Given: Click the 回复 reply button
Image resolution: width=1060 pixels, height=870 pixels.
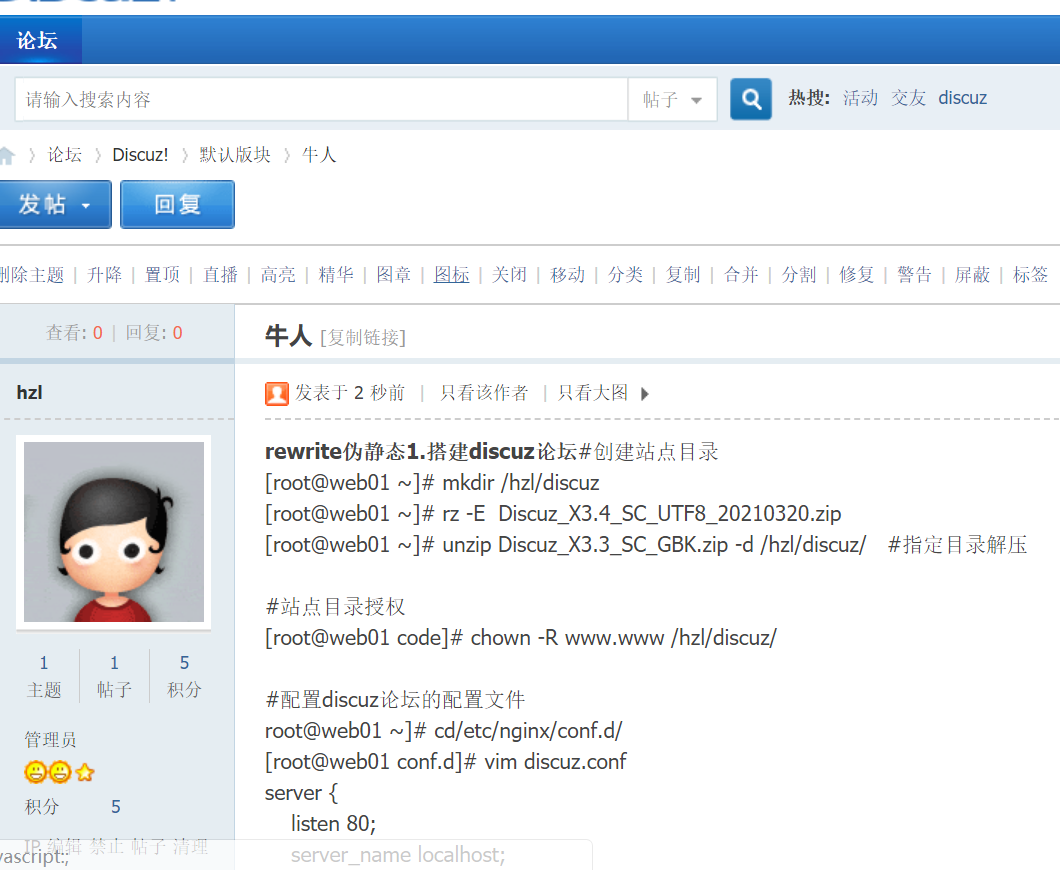Looking at the screenshot, I should tap(177, 204).
